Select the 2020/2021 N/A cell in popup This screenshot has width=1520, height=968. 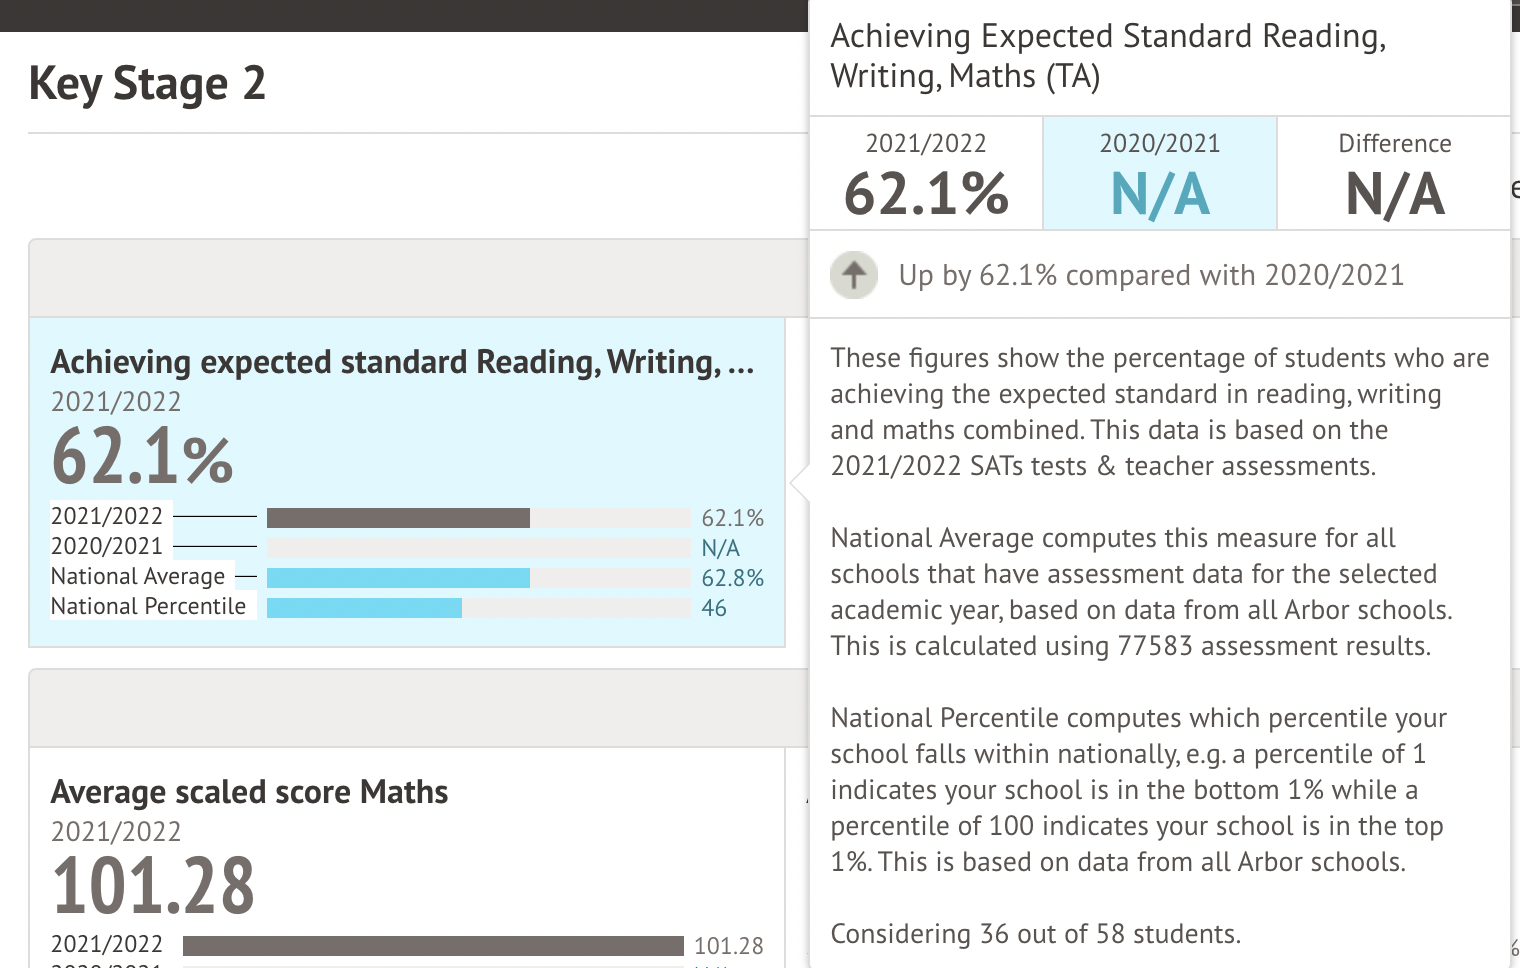click(x=1160, y=174)
